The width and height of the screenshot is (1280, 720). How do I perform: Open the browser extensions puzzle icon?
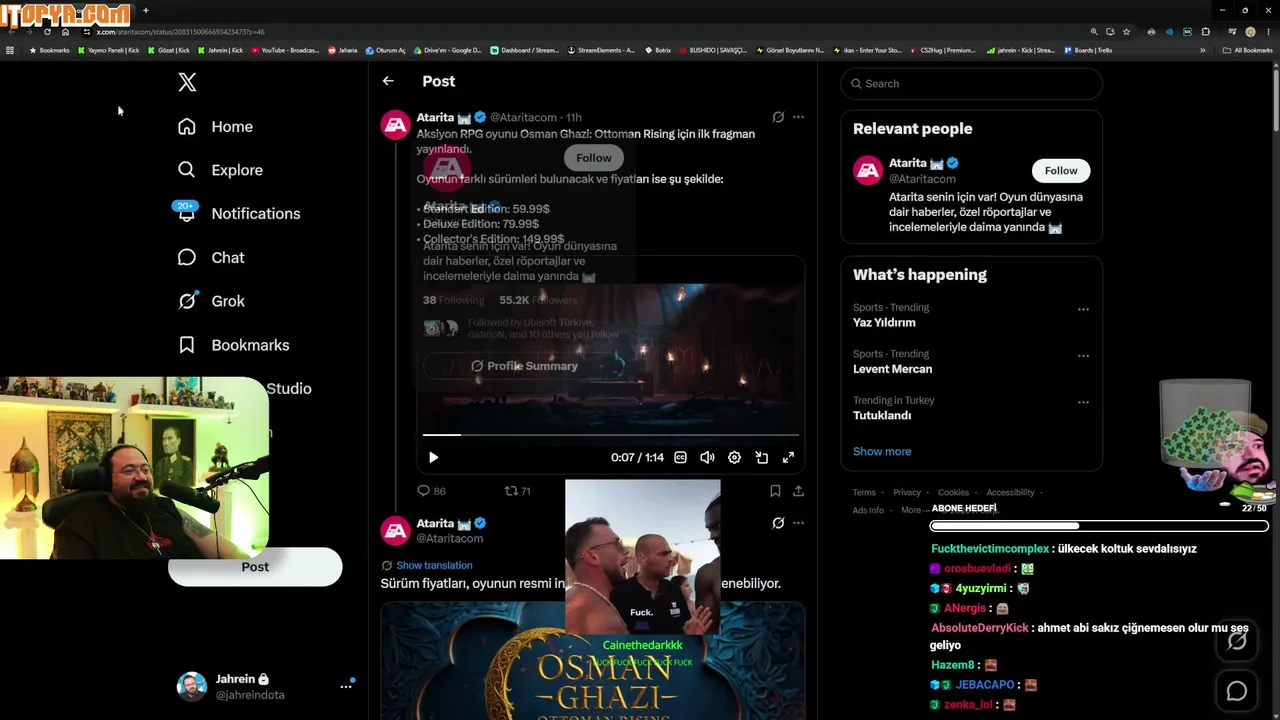click(1205, 32)
